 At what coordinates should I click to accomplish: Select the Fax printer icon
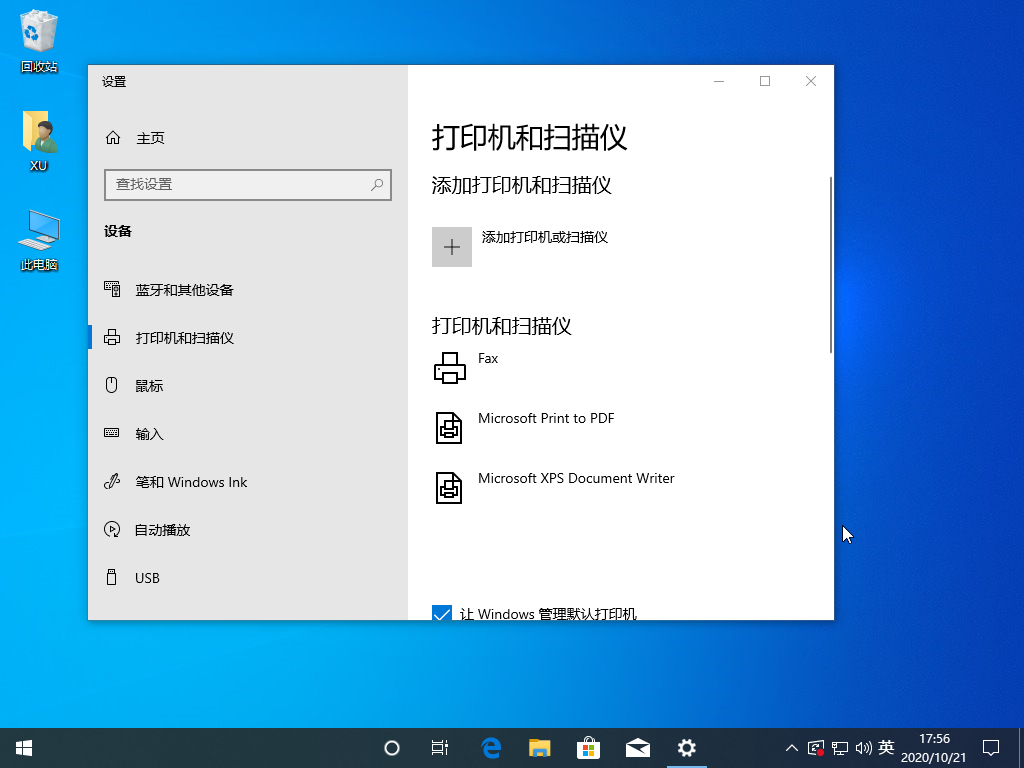(450, 368)
